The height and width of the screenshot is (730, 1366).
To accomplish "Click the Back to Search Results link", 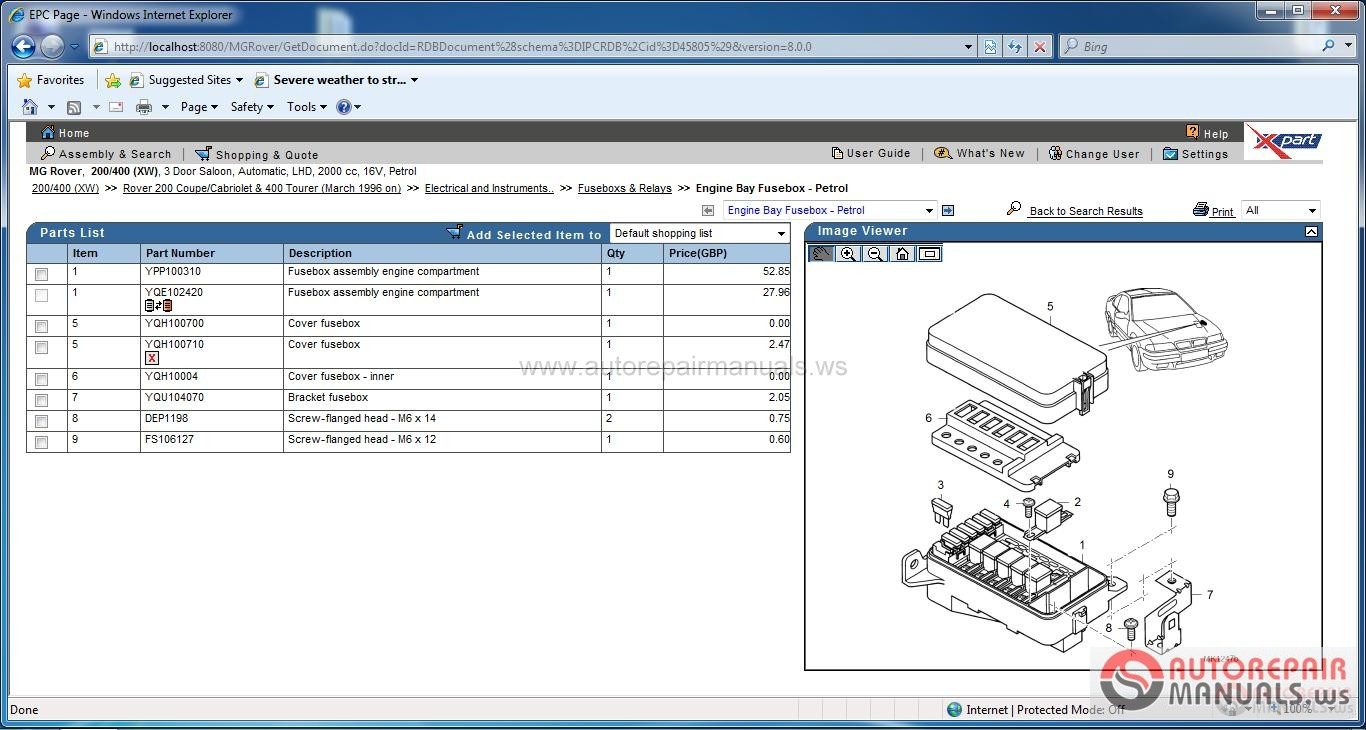I will pos(1086,211).
